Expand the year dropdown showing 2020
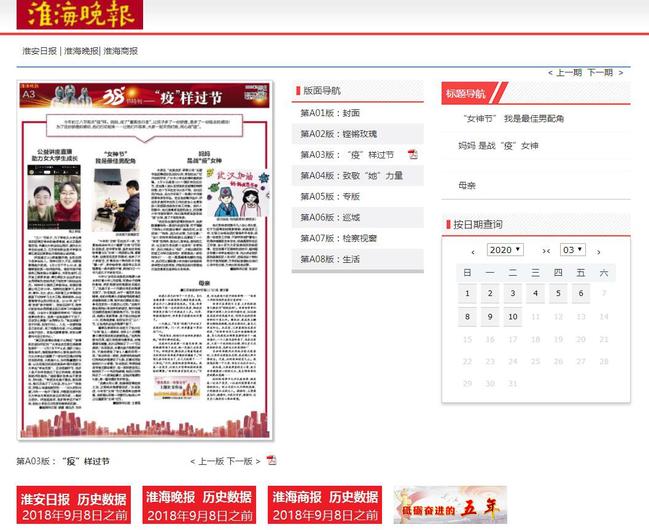The width and height of the screenshot is (649, 530). tap(505, 250)
